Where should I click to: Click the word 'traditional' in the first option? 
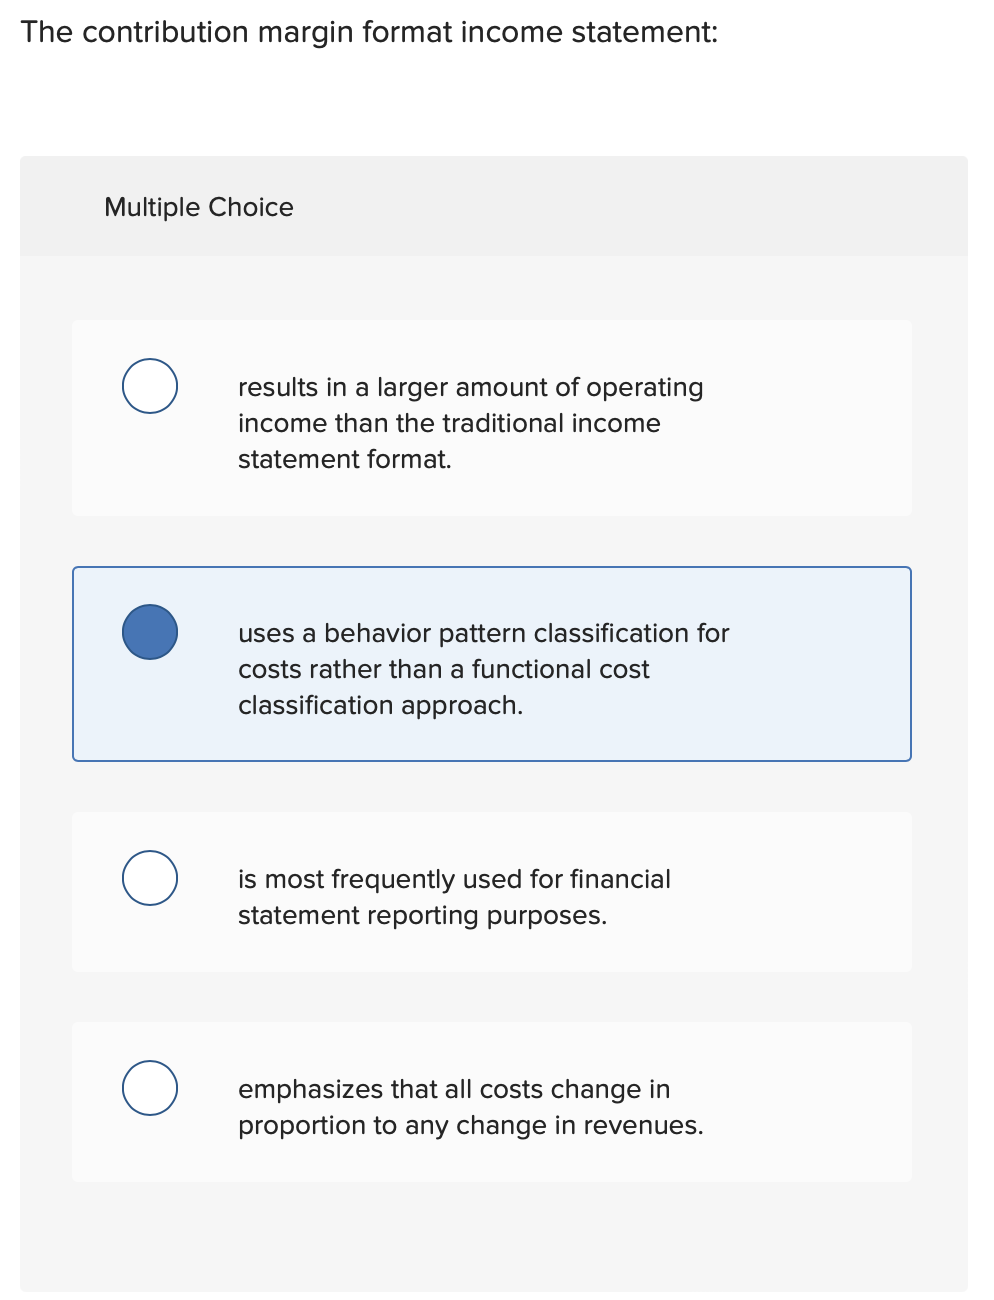pyautogui.click(x=499, y=423)
